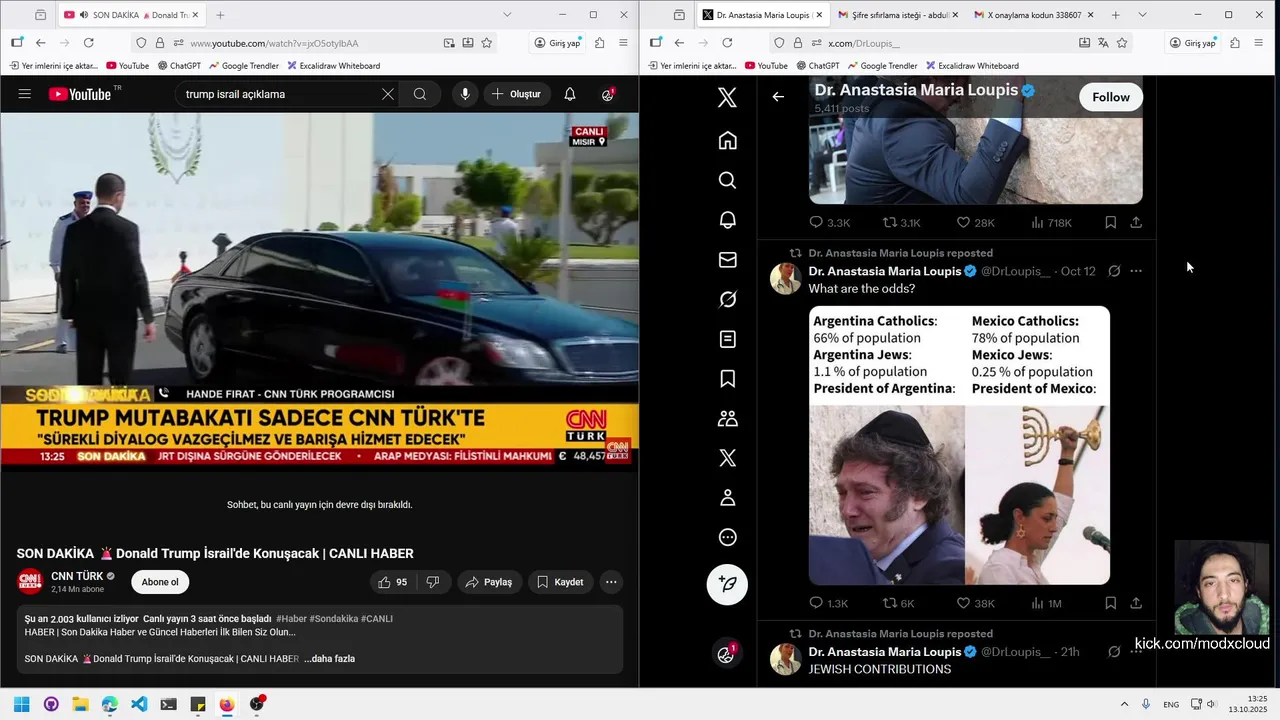Open X notifications in the sidebar
The width and height of the screenshot is (1280, 720).
pos(727,220)
